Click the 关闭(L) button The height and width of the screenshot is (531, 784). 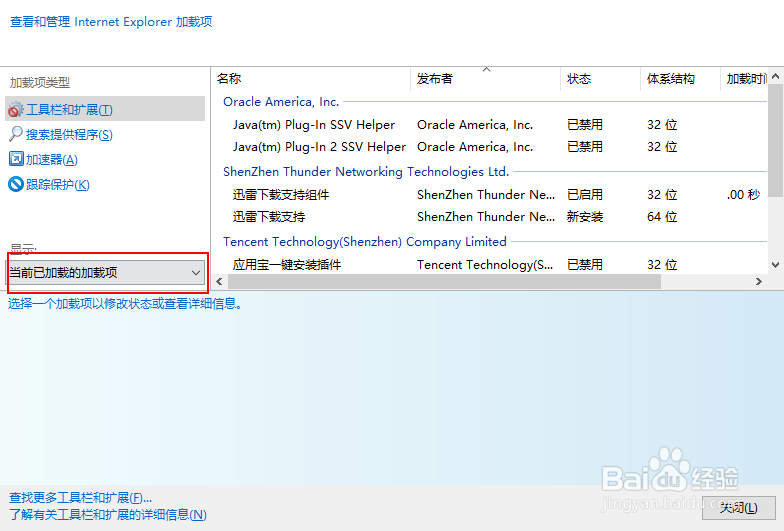click(738, 508)
